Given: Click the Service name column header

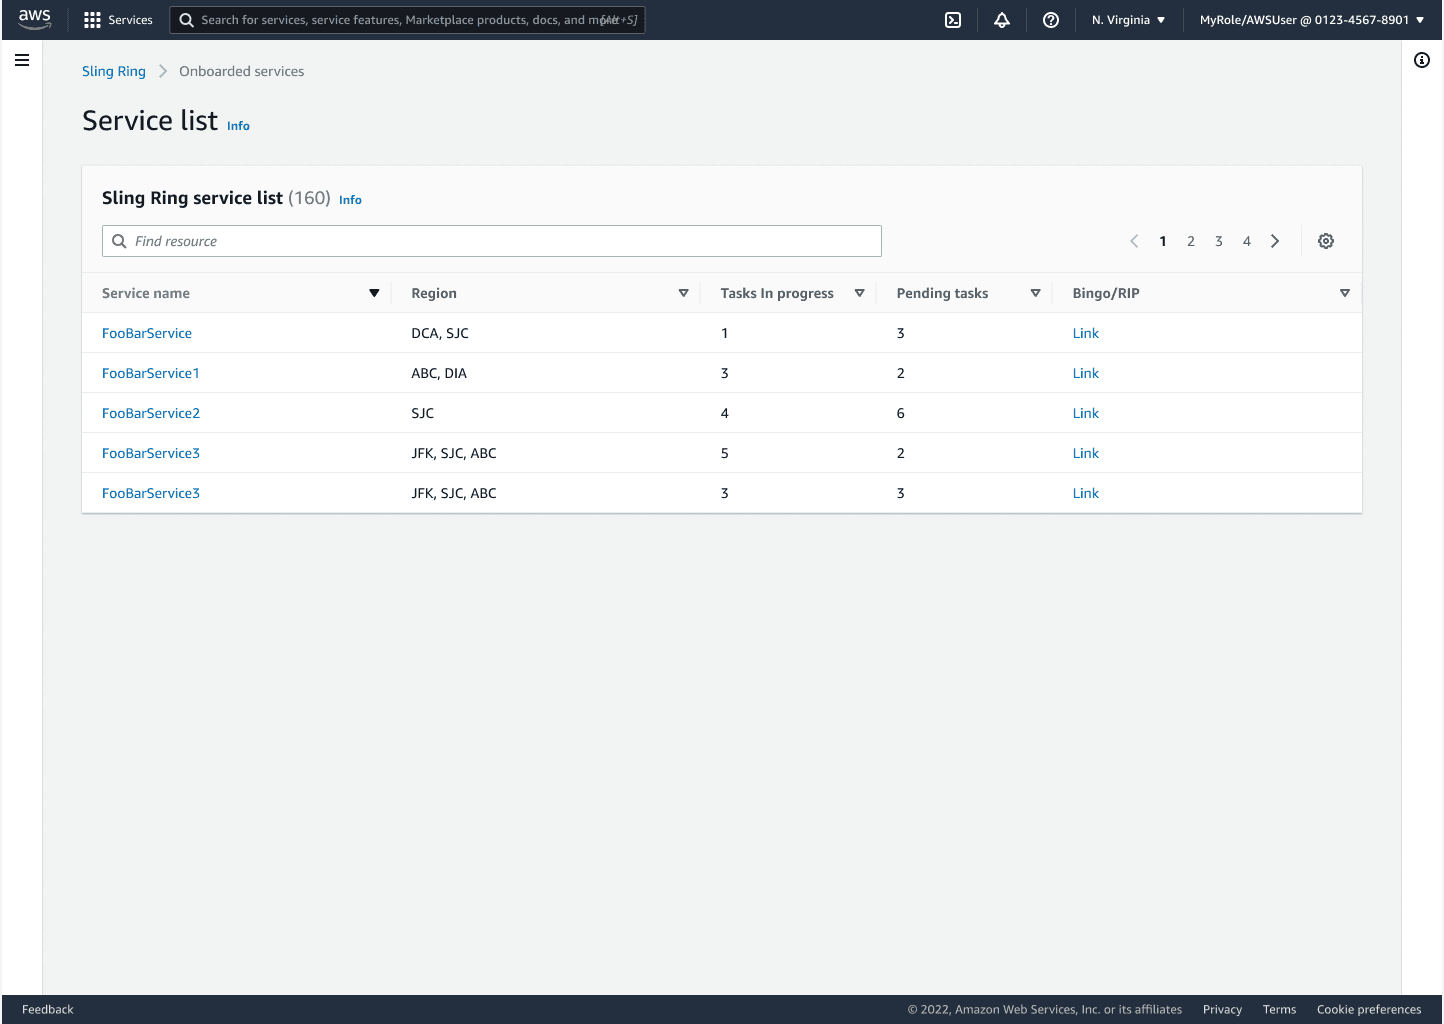Looking at the screenshot, I should 146,293.
